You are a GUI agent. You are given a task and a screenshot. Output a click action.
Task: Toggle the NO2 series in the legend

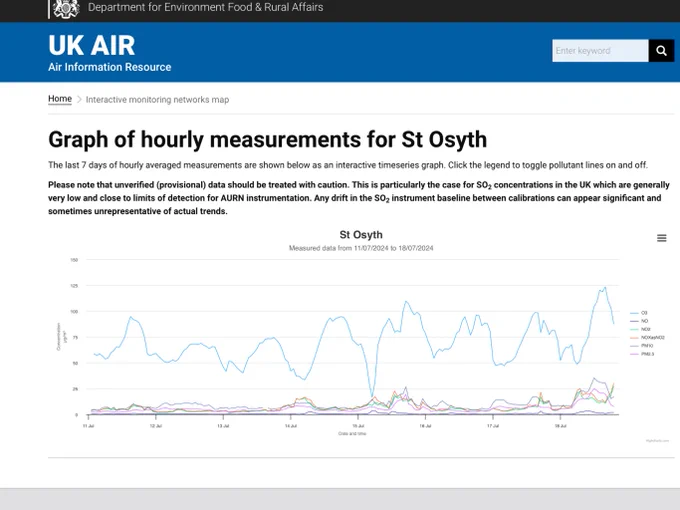coord(641,329)
